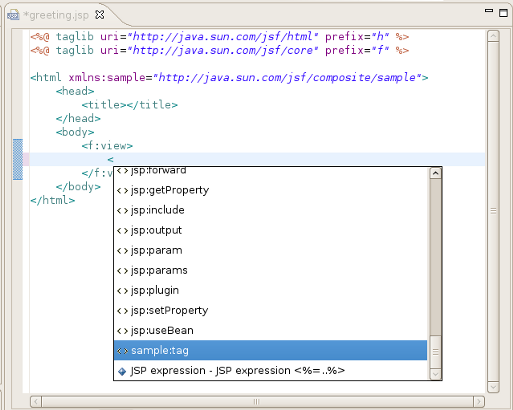Choose jsp:plugin from the completion list
Image resolution: width=513 pixels, height=410 pixels.
tap(270, 290)
